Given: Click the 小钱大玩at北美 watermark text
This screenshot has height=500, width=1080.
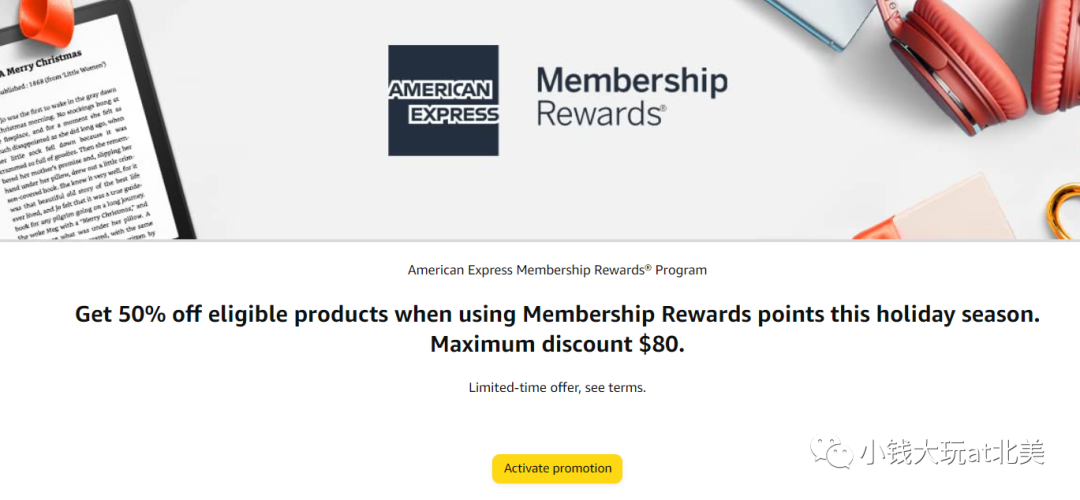Looking at the screenshot, I should click(x=952, y=452).
